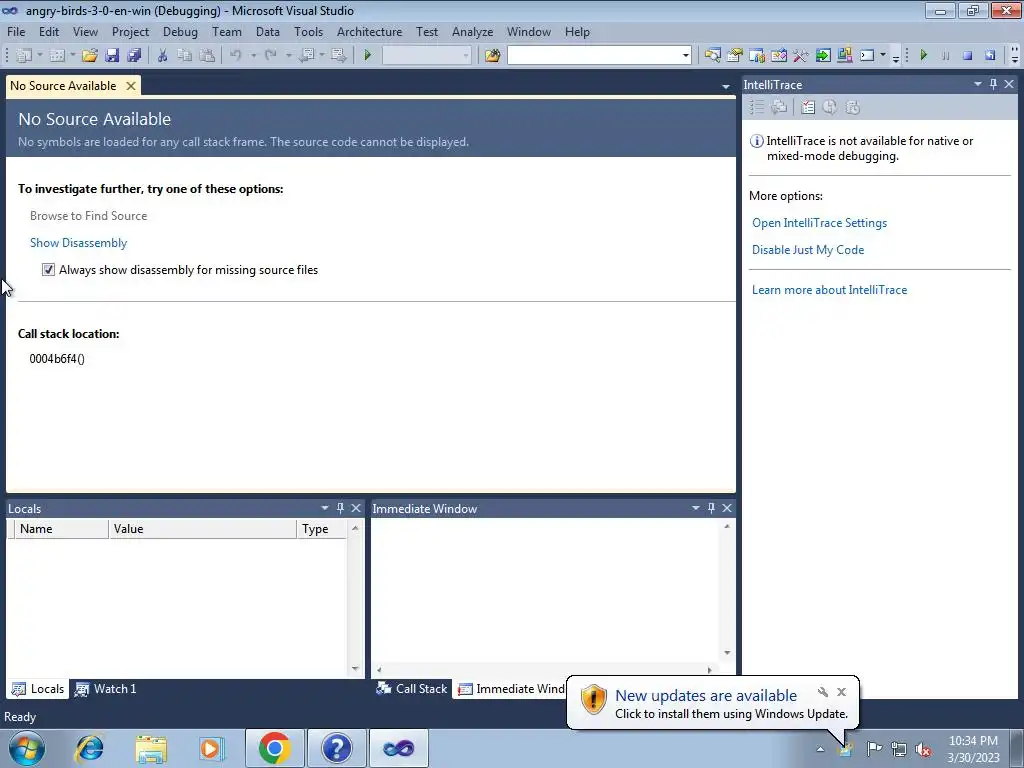Image resolution: width=1024 pixels, height=768 pixels.
Task: Click Continue on the Debug toolbar
Action: pyautogui.click(x=923, y=56)
